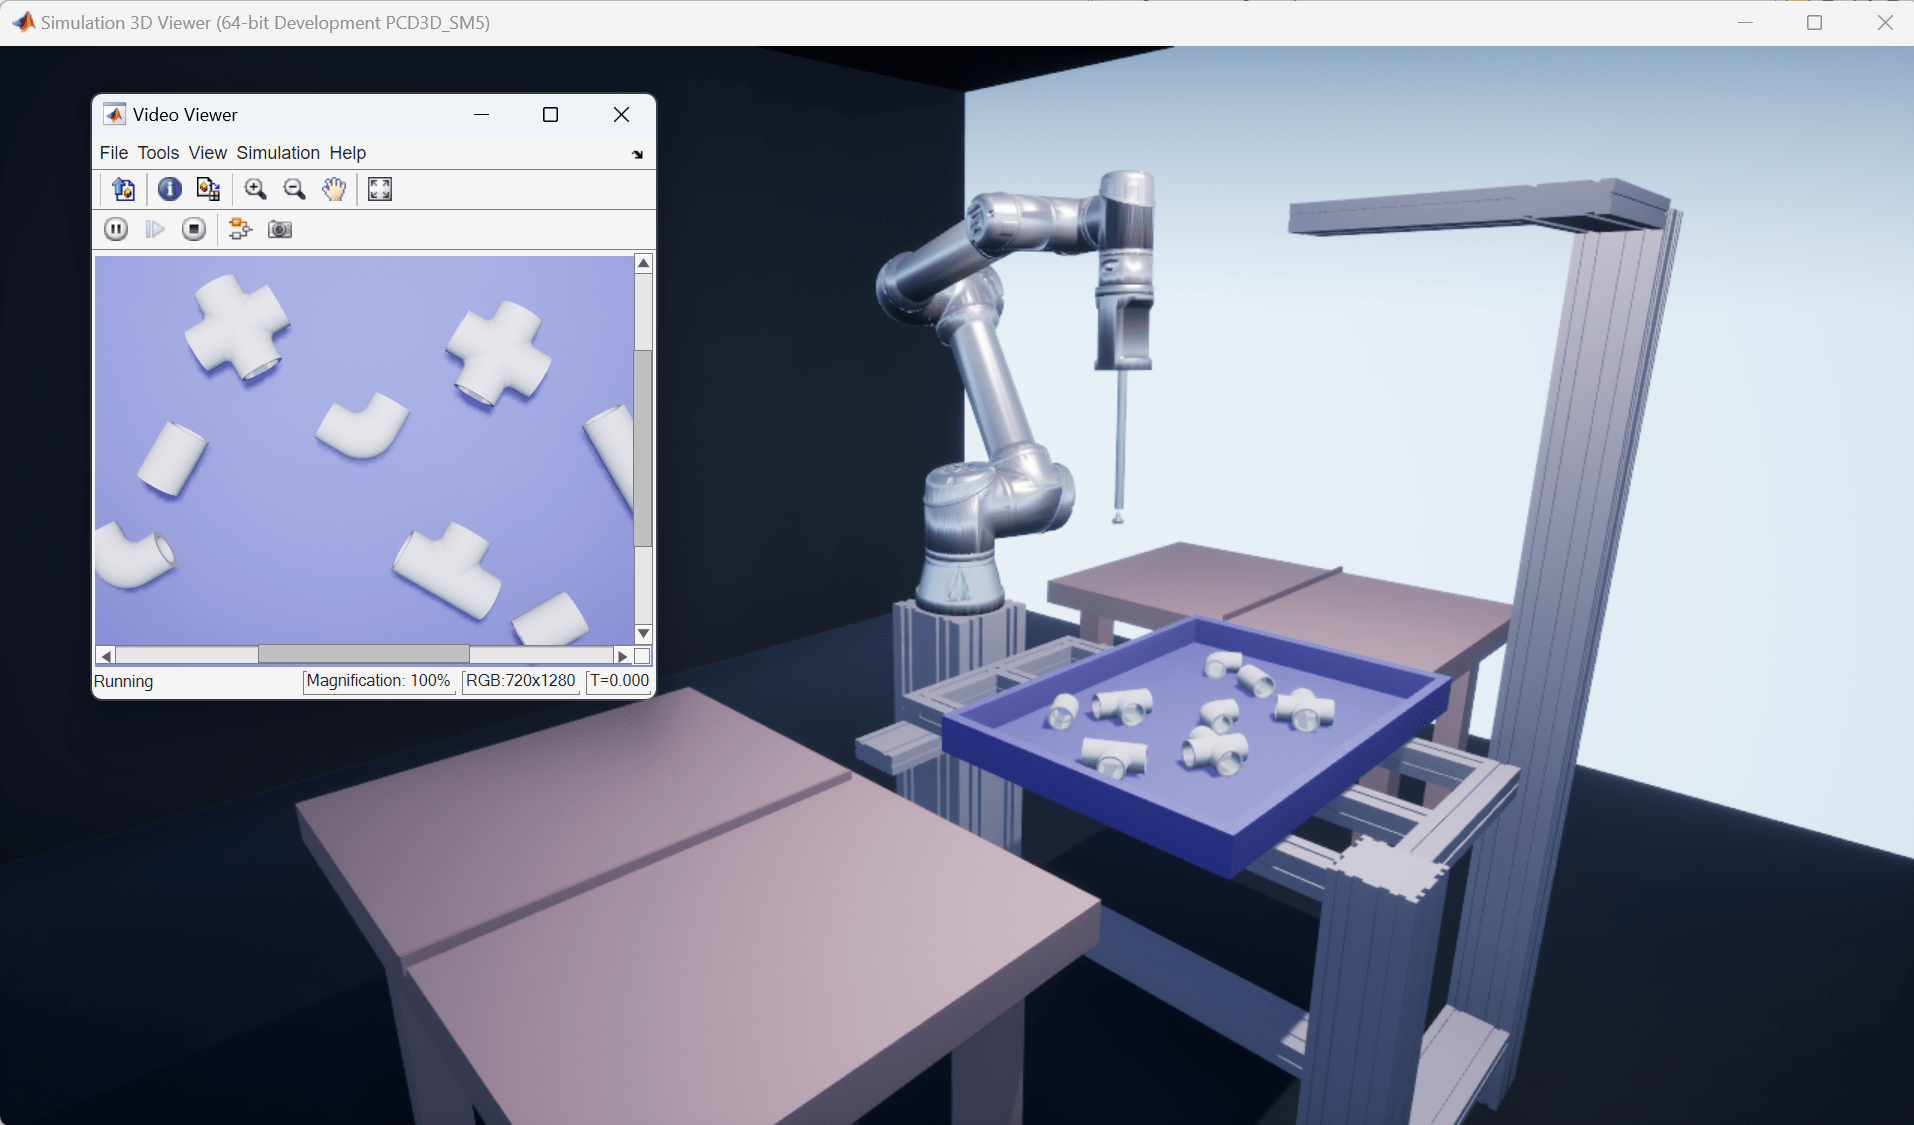Open the Simulation menu
Screen dimensions: 1914x1125
(x=278, y=153)
